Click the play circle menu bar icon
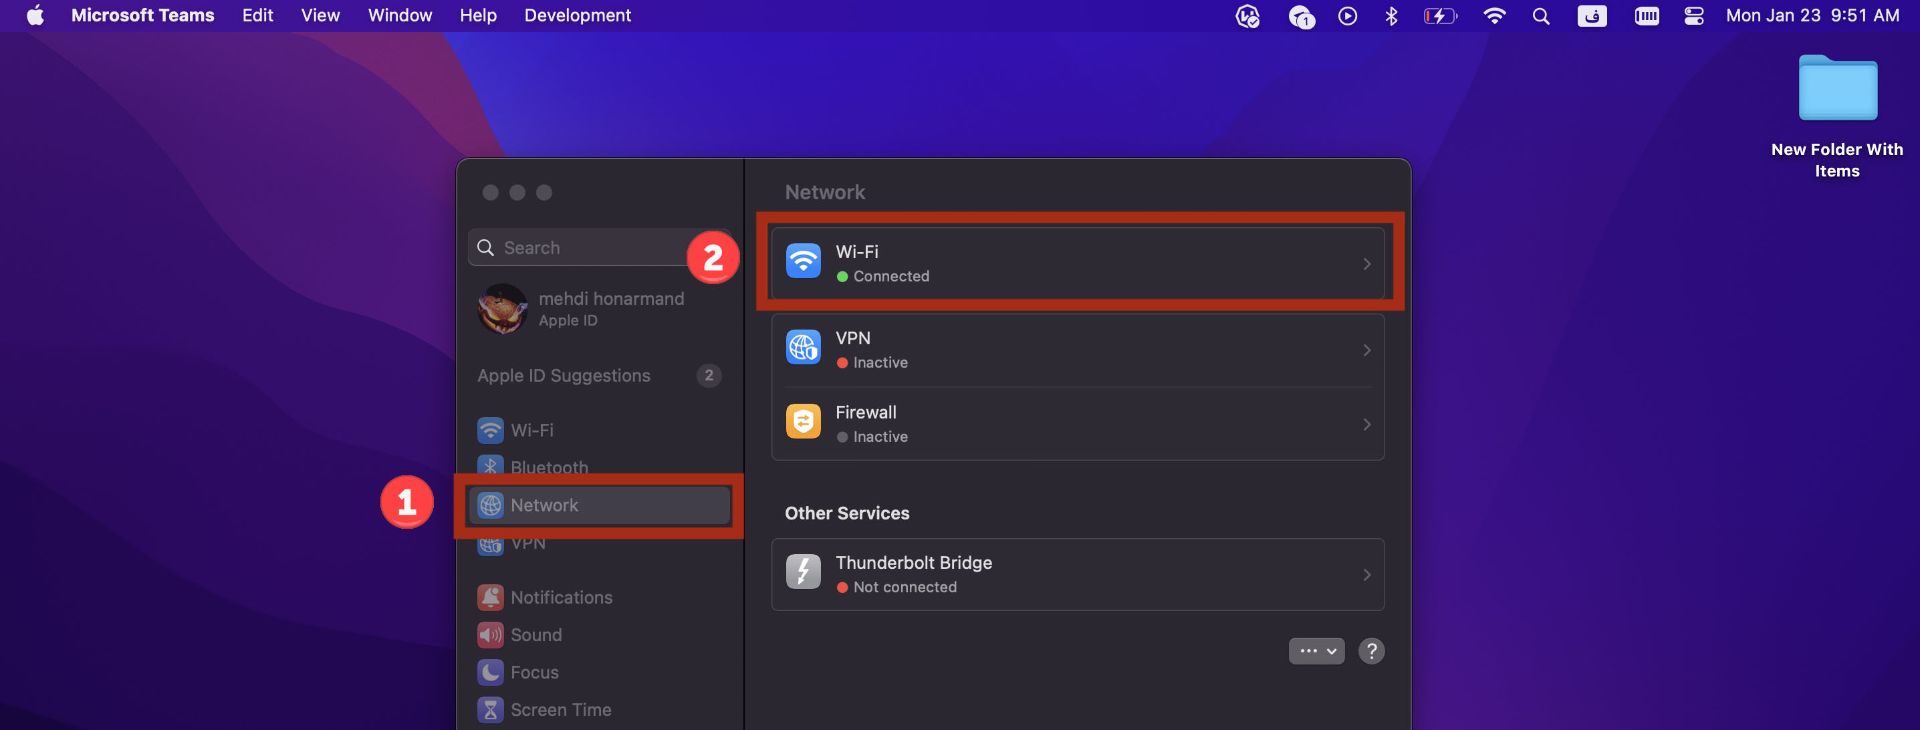The height and width of the screenshot is (730, 1920). click(x=1347, y=16)
